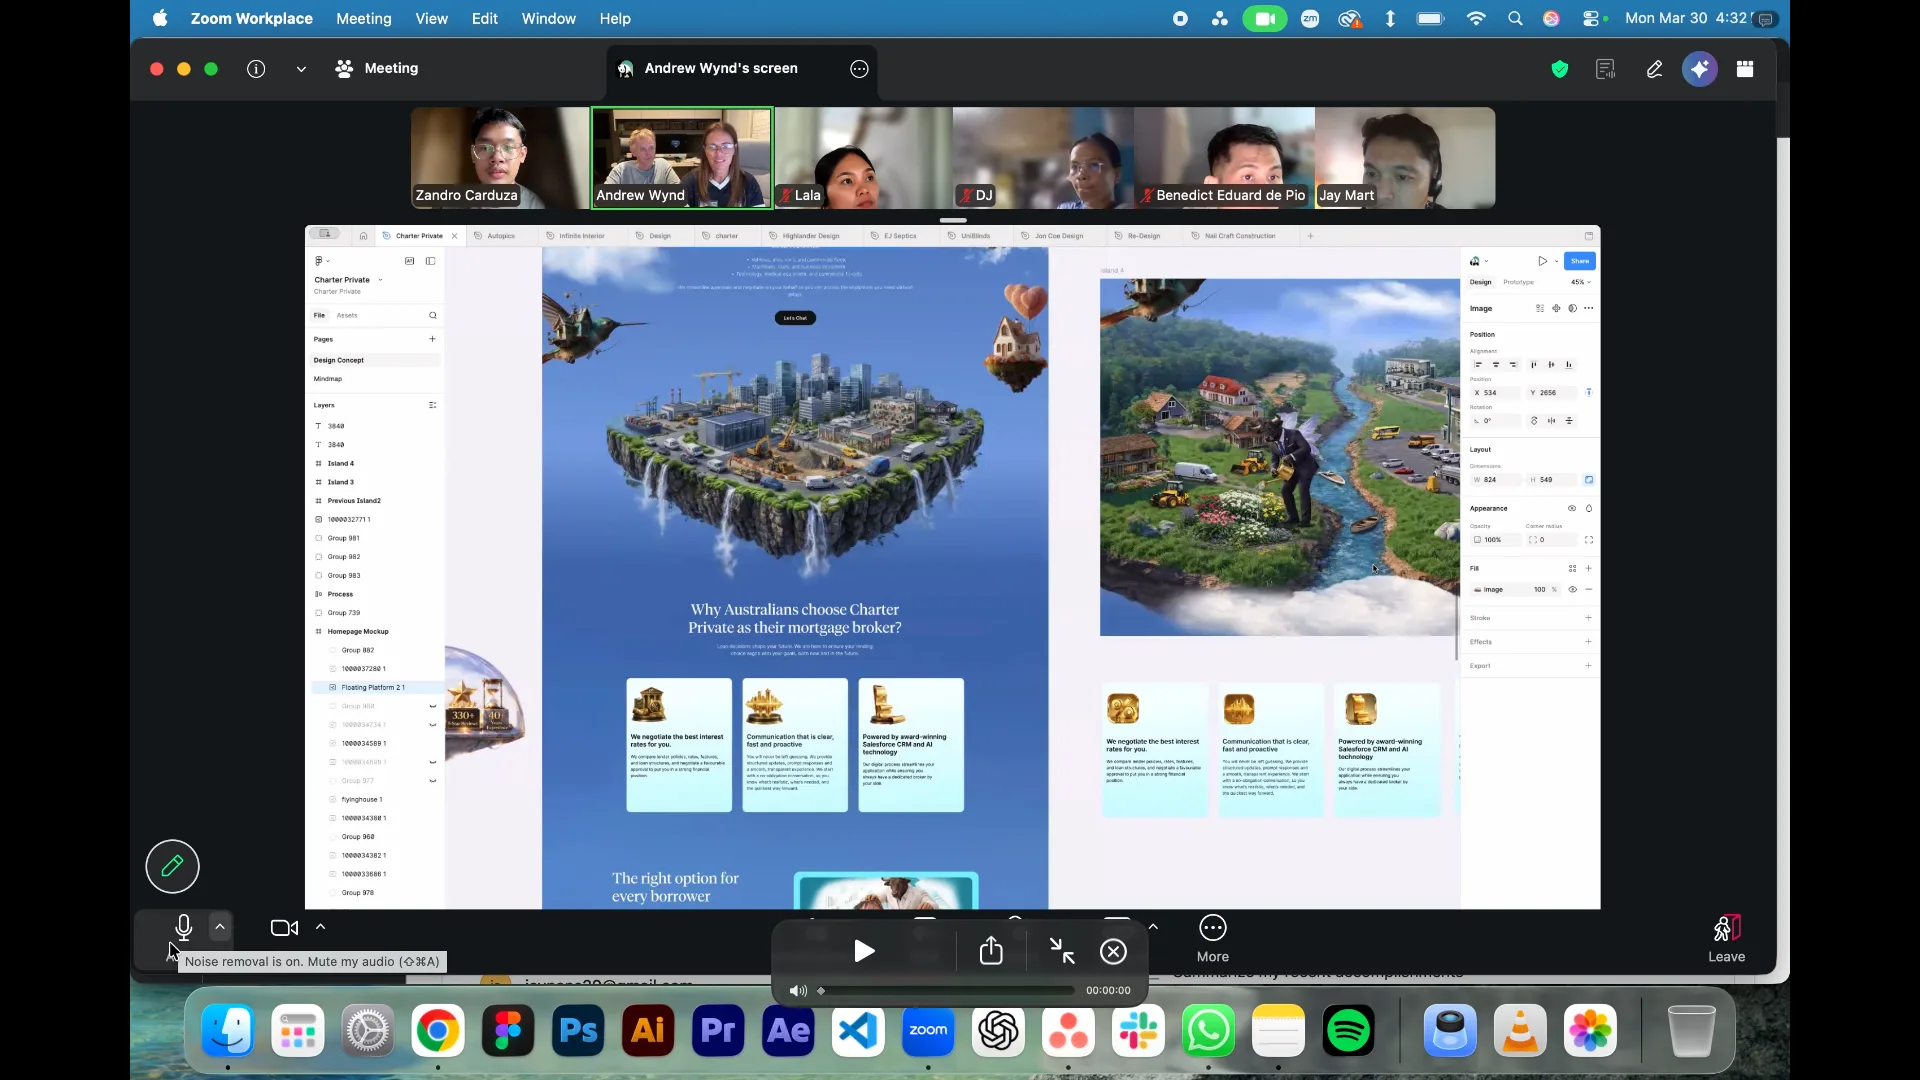
Task: Click the player overlay progress slider
Action: click(x=946, y=991)
